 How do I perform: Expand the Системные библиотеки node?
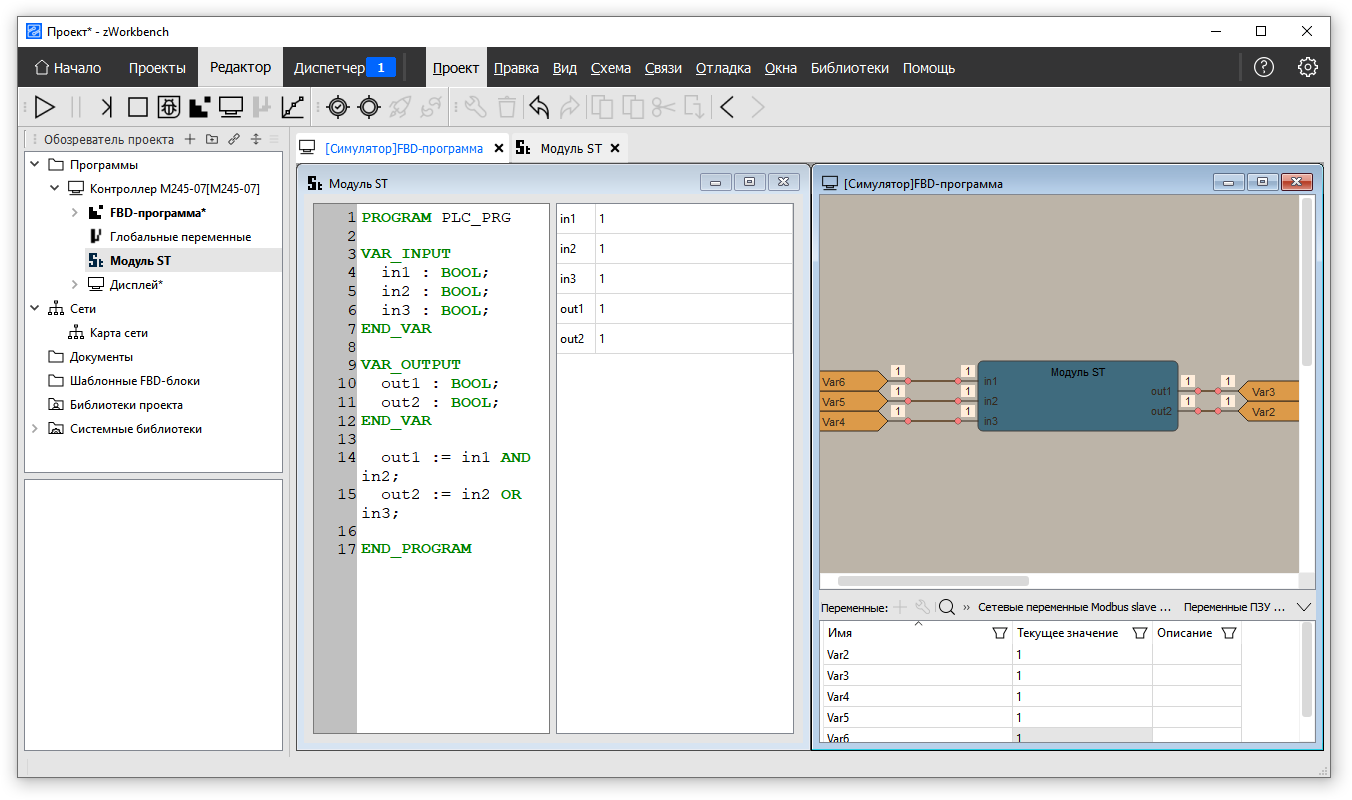click(x=35, y=429)
